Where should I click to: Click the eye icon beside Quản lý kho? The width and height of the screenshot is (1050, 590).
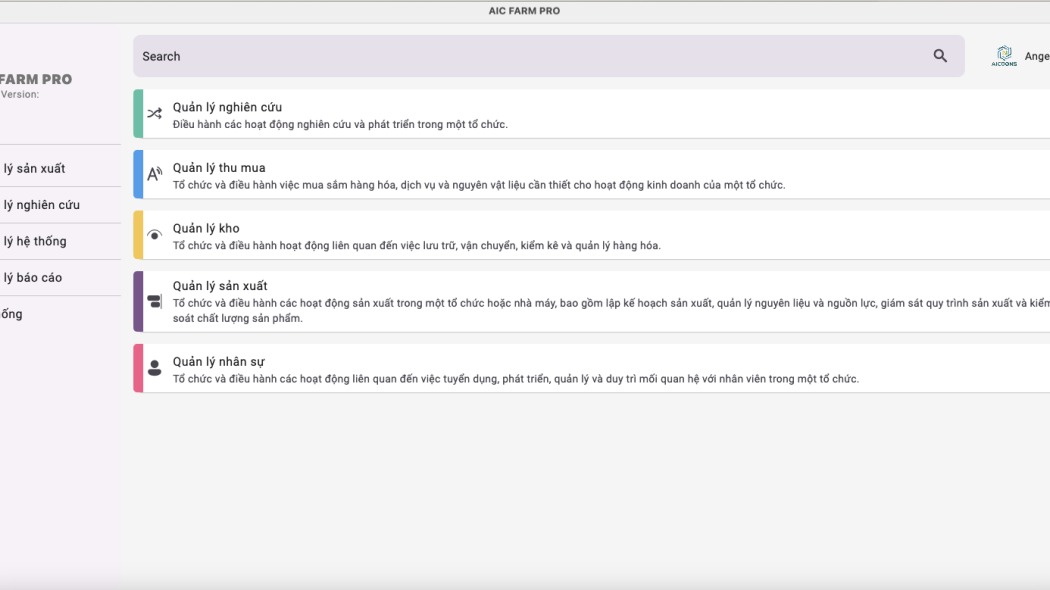[x=154, y=235]
